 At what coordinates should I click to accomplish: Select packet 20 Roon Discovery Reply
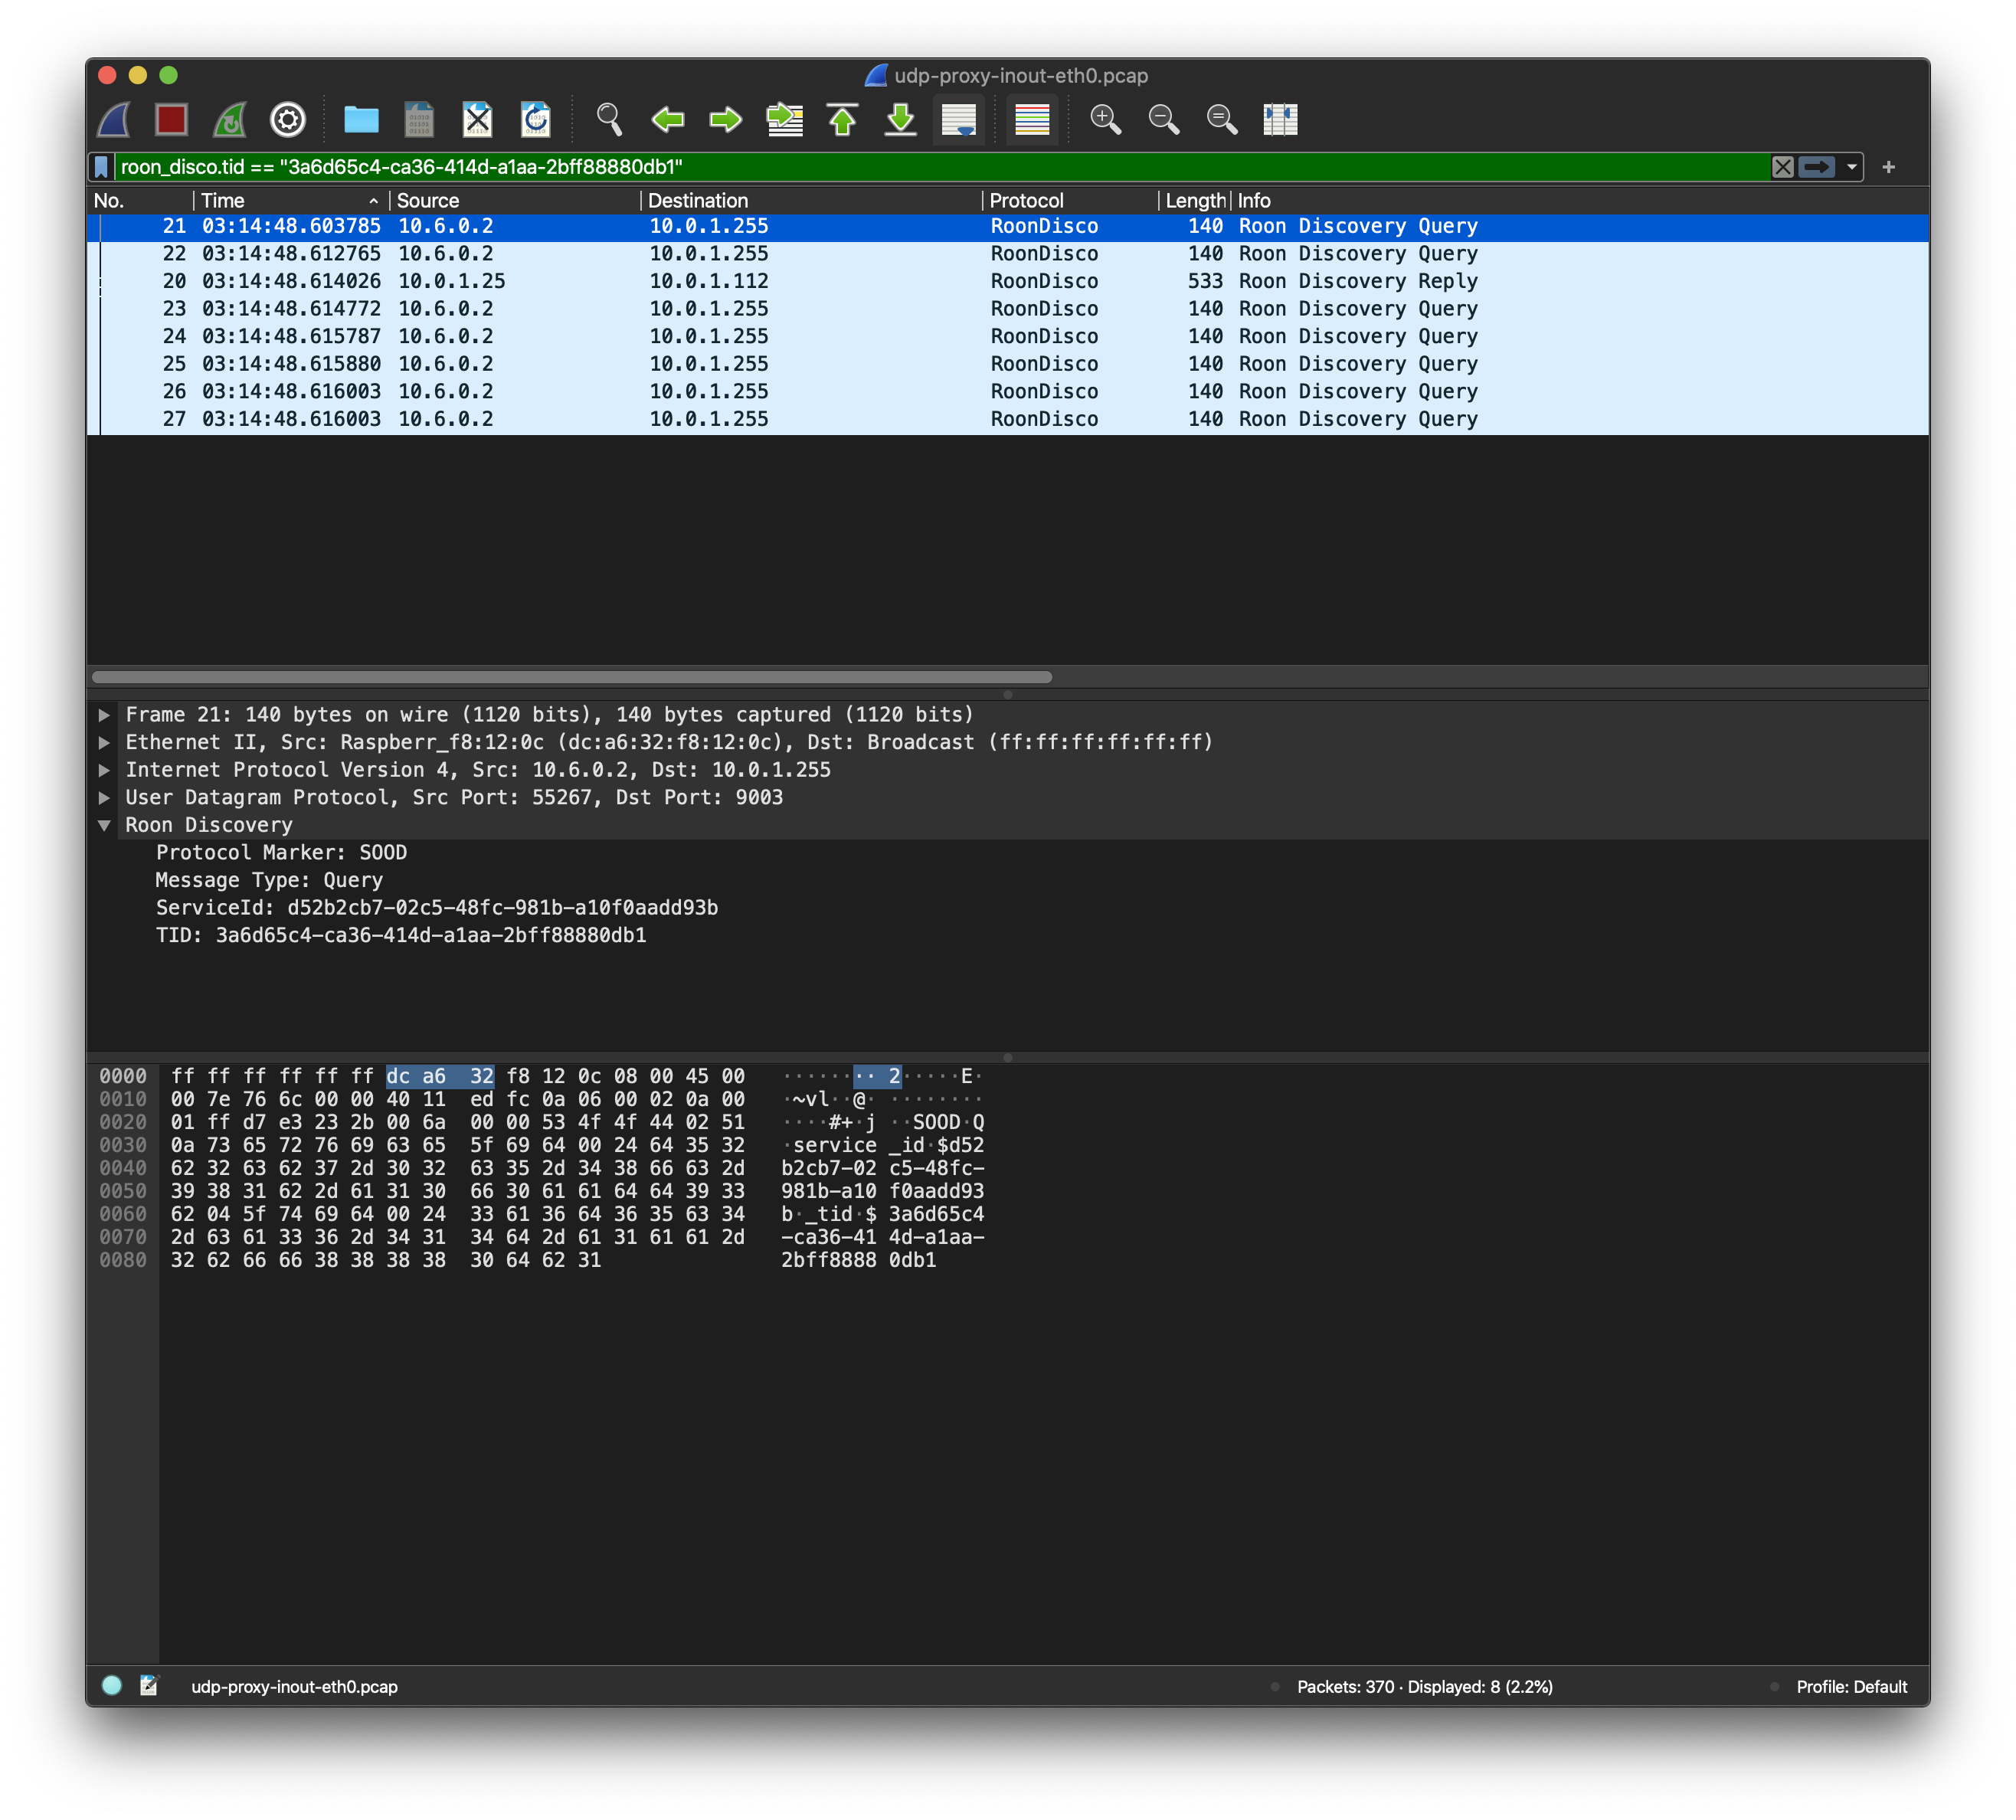(x=1008, y=282)
